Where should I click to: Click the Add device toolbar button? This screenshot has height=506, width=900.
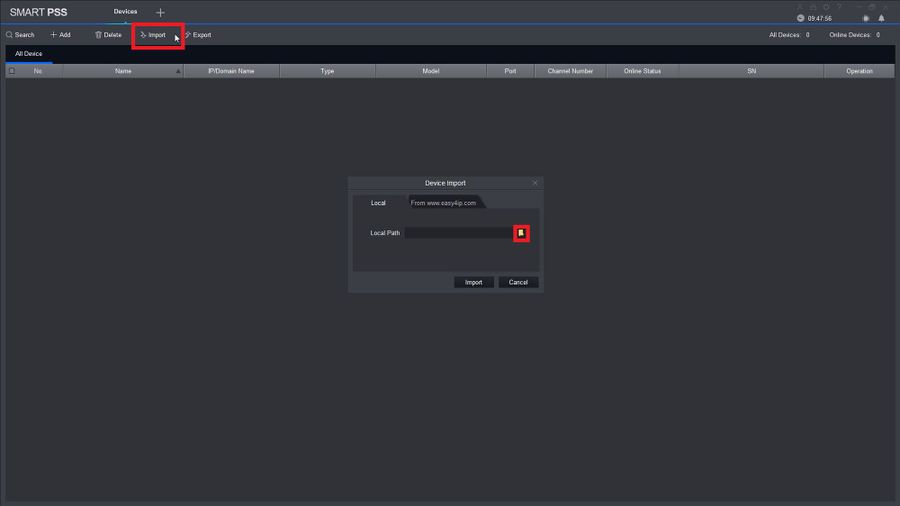tap(60, 35)
